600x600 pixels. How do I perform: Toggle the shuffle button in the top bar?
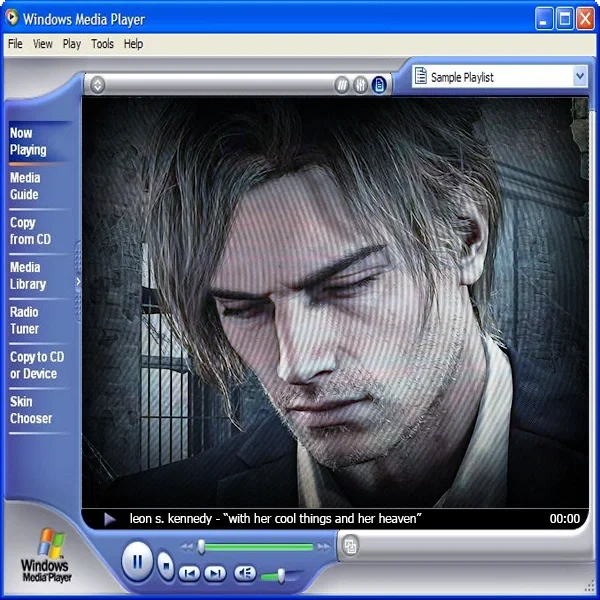point(342,85)
